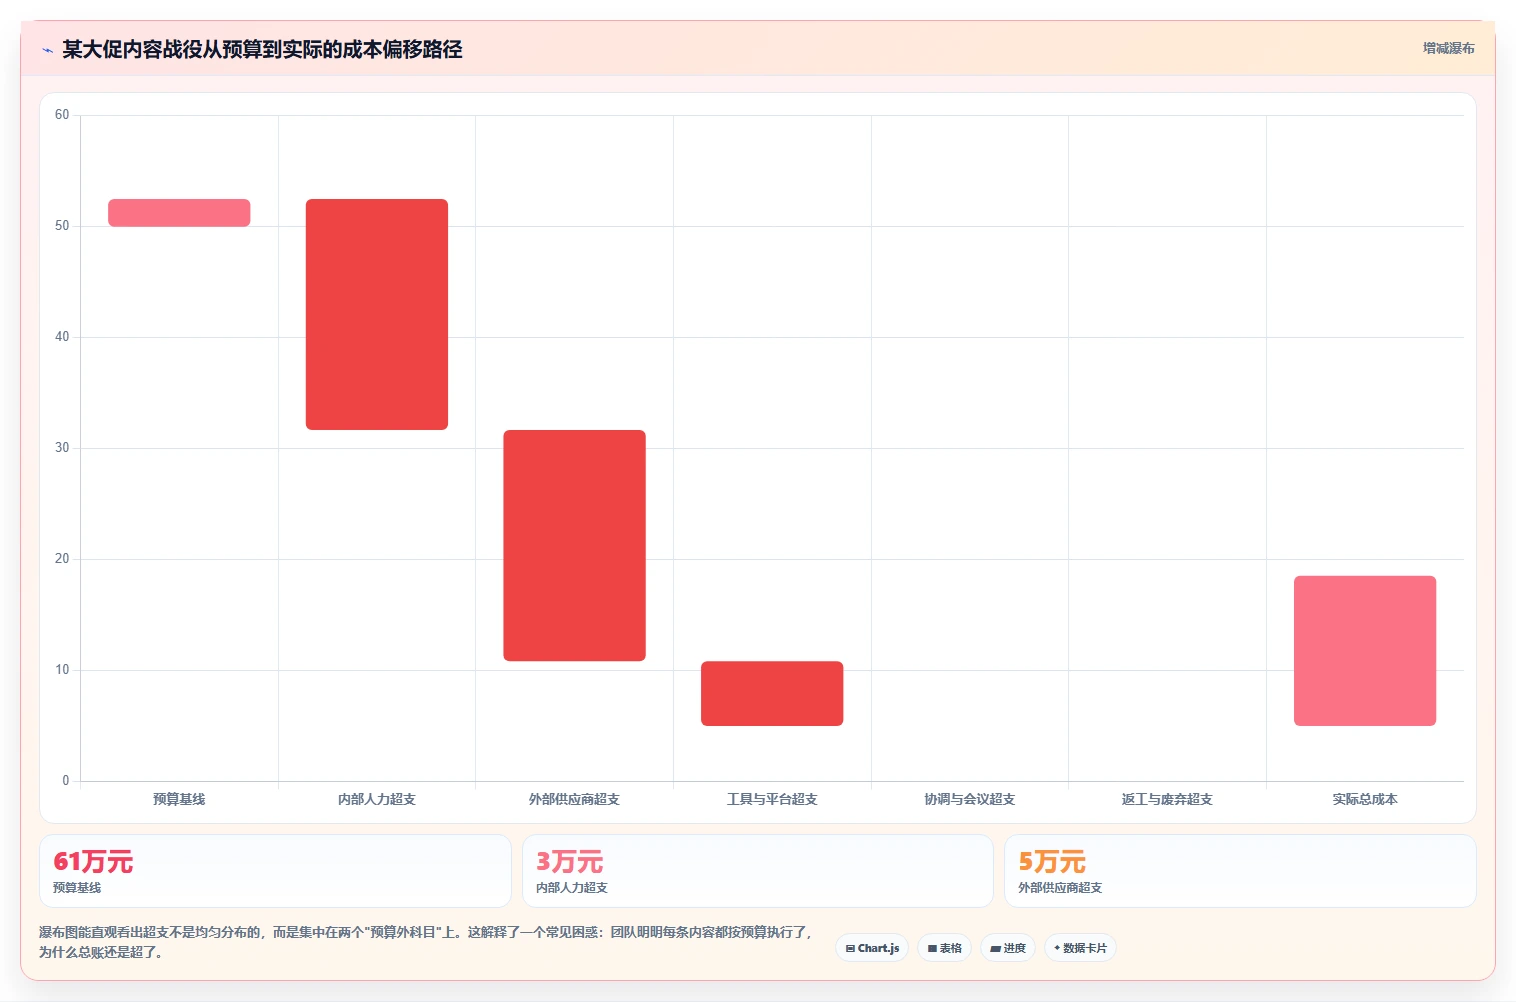Select the 进度 tag chip

coord(1008,948)
